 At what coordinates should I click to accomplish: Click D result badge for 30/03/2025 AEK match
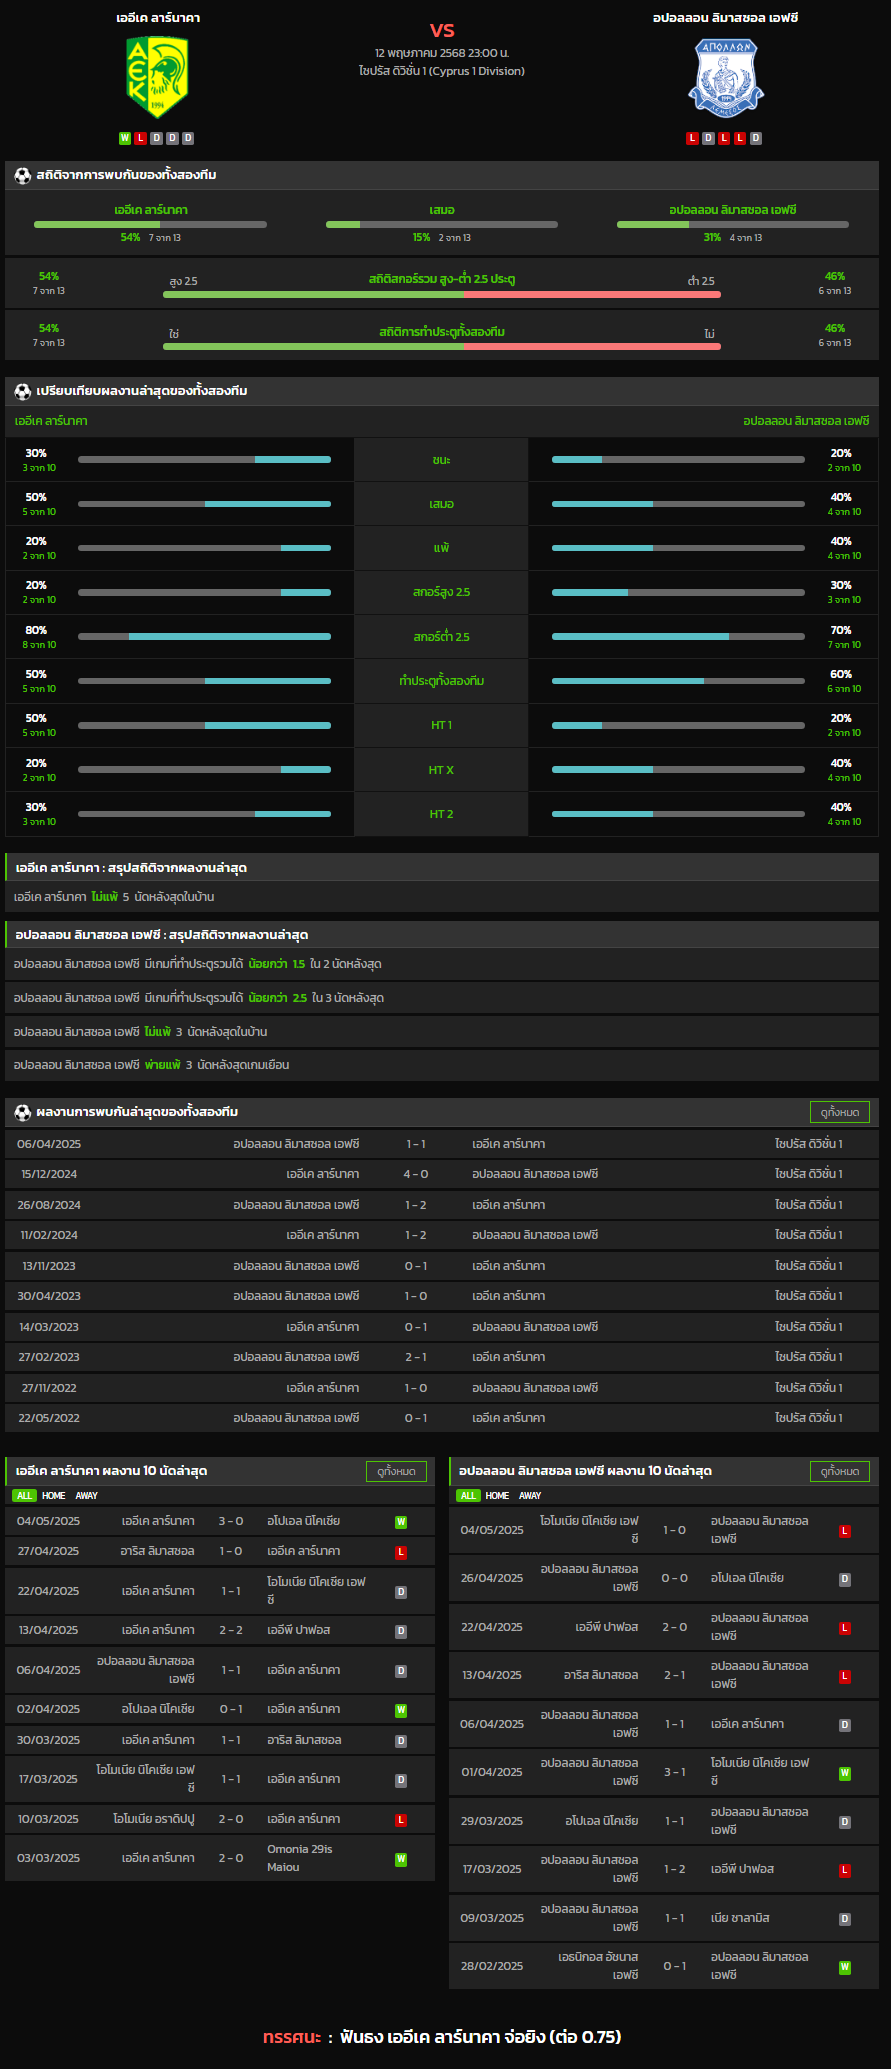(x=401, y=1741)
